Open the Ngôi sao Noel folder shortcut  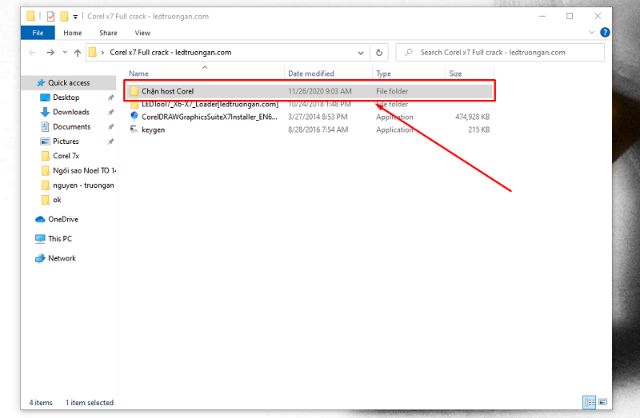pyautogui.click(x=84, y=171)
